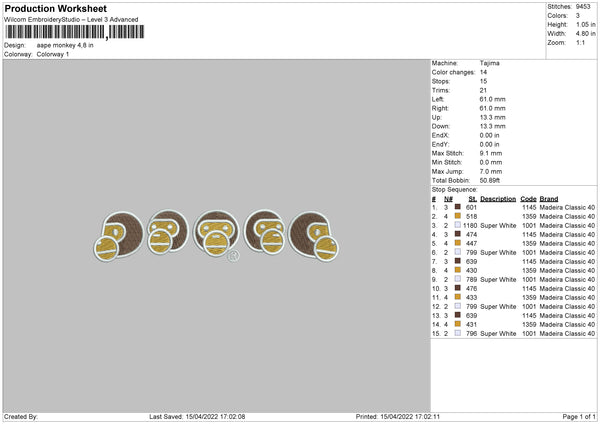Click the Trims value '21'
The image size is (600, 424).
point(483,90)
